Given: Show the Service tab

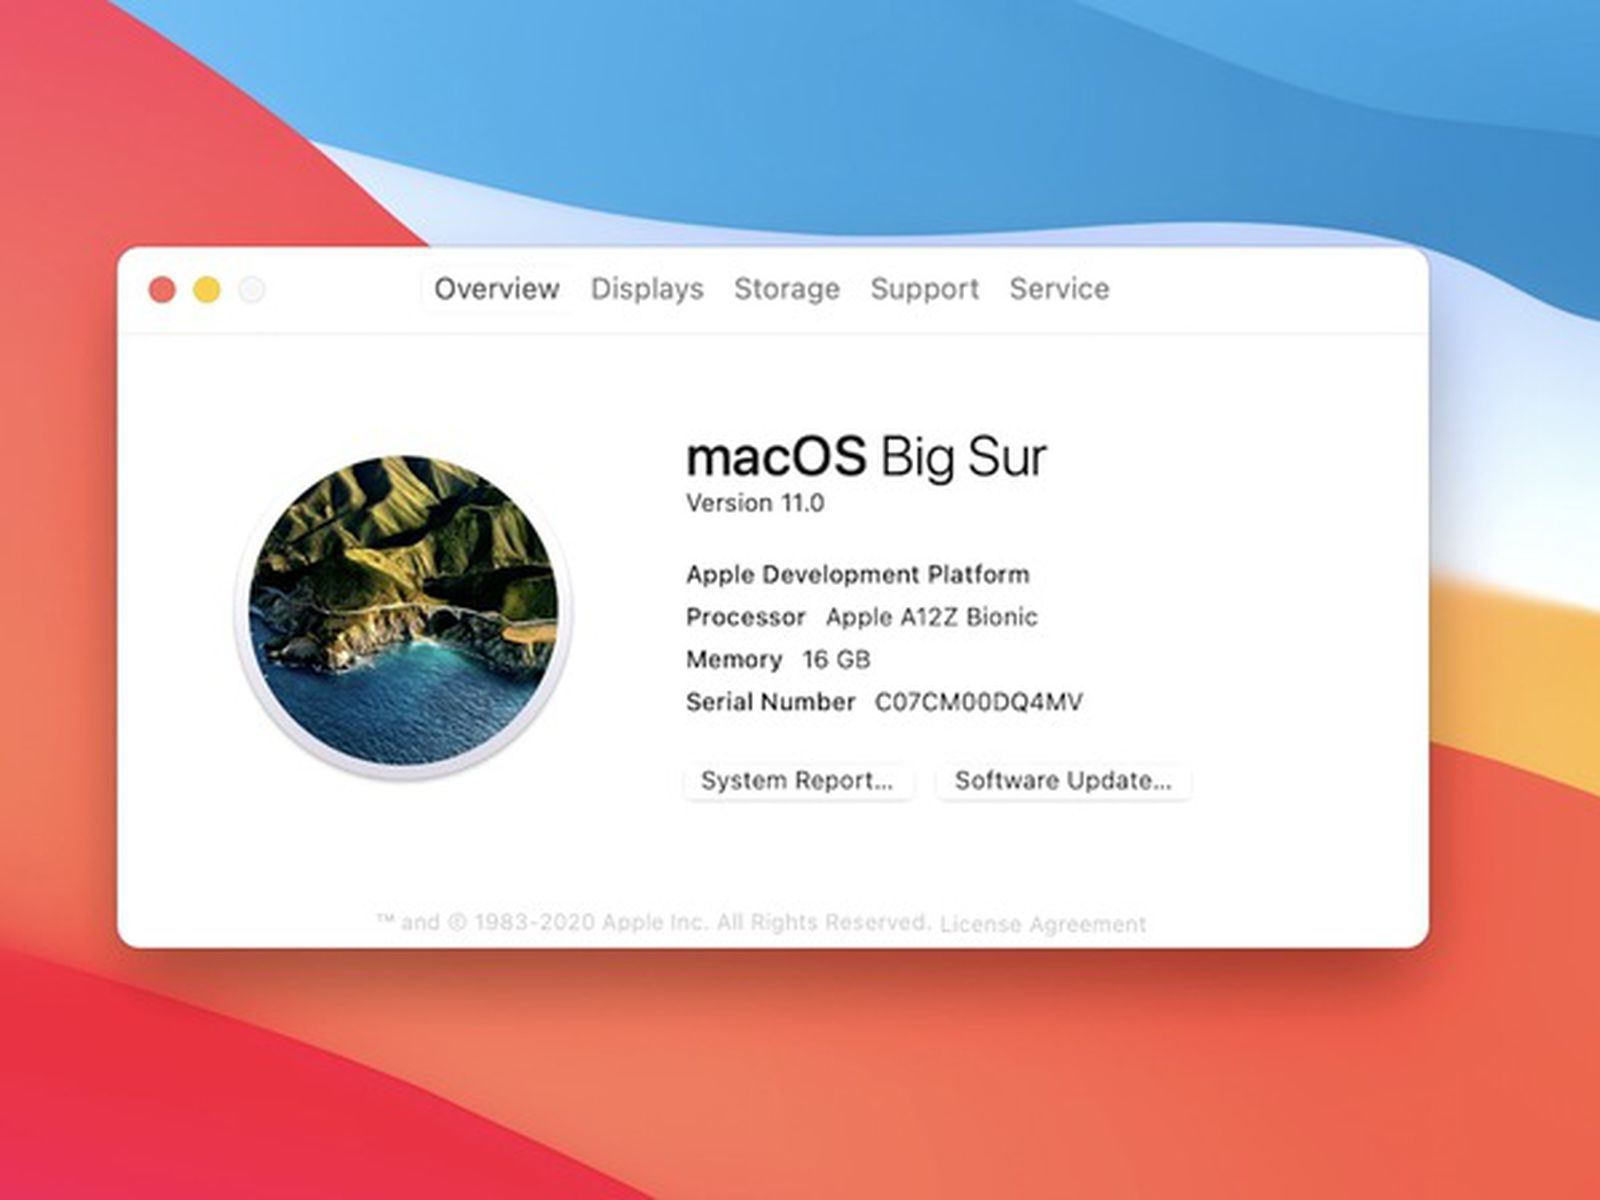Looking at the screenshot, I should pos(1059,289).
